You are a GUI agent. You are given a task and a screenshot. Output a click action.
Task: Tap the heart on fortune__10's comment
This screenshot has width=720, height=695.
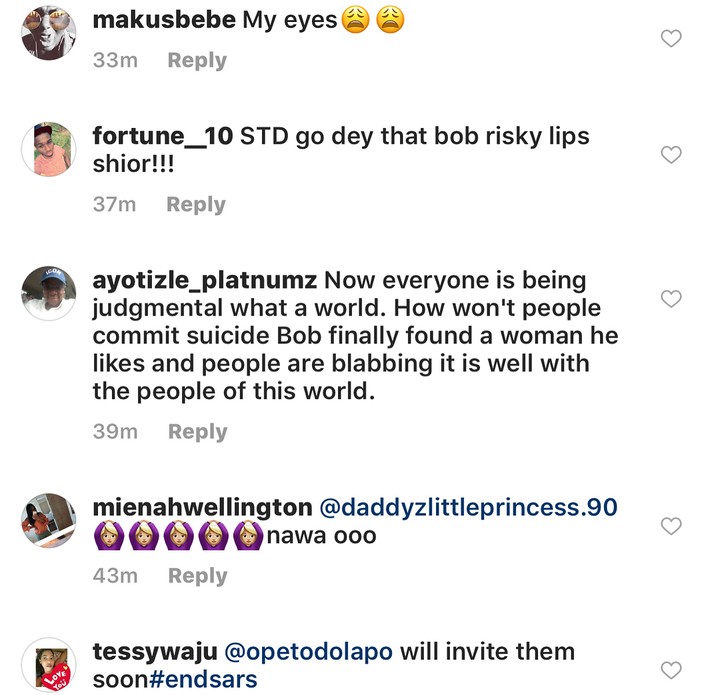pos(672,154)
